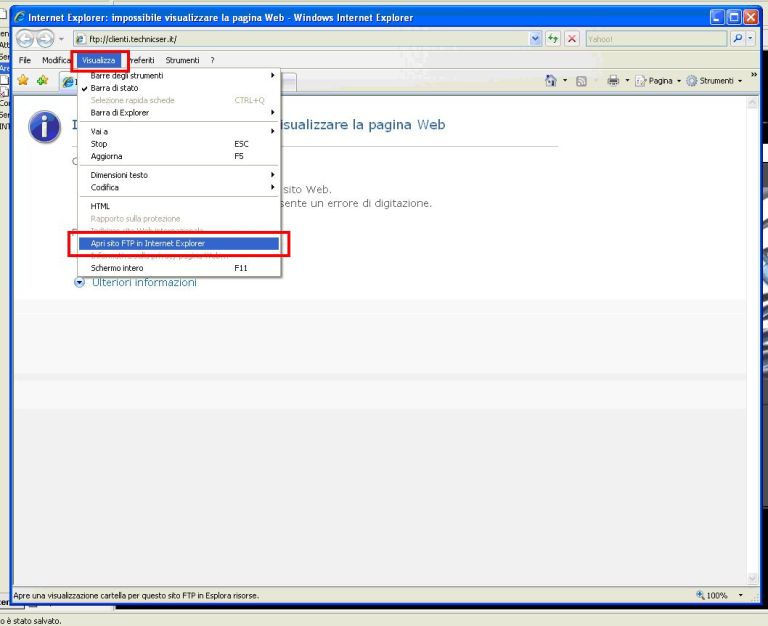The width and height of the screenshot is (768, 626).
Task: Click the Print icon
Action: tap(613, 81)
